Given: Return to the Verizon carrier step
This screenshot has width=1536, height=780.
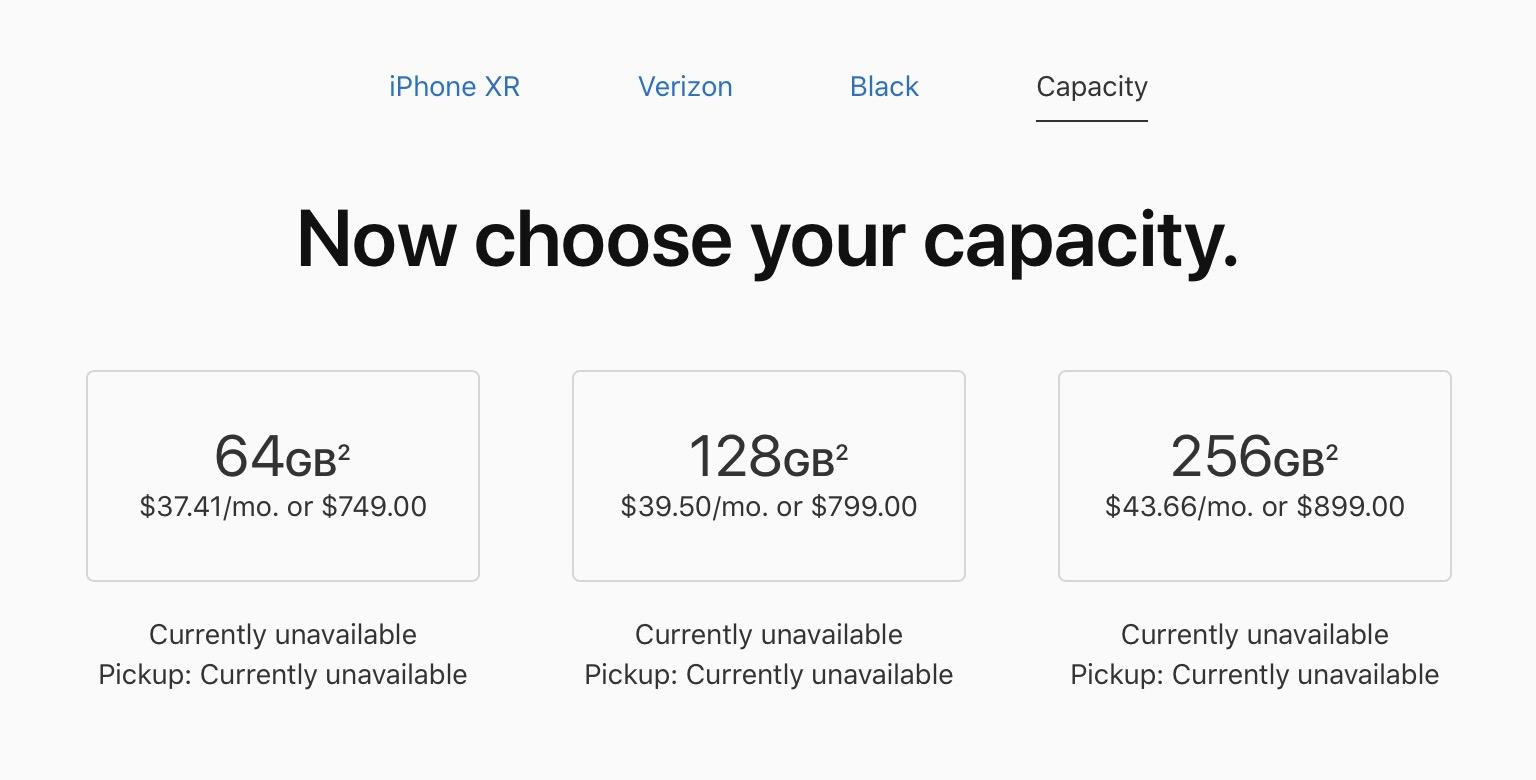Looking at the screenshot, I should pos(685,87).
